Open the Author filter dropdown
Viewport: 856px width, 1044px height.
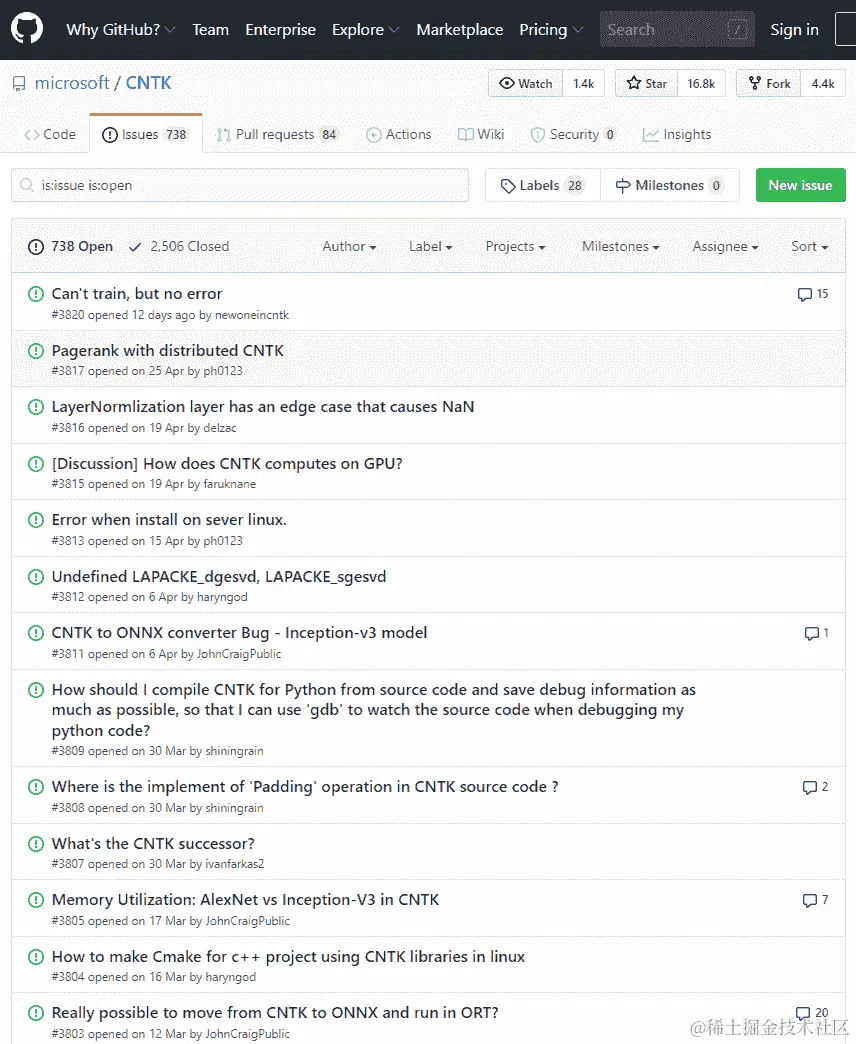(349, 246)
